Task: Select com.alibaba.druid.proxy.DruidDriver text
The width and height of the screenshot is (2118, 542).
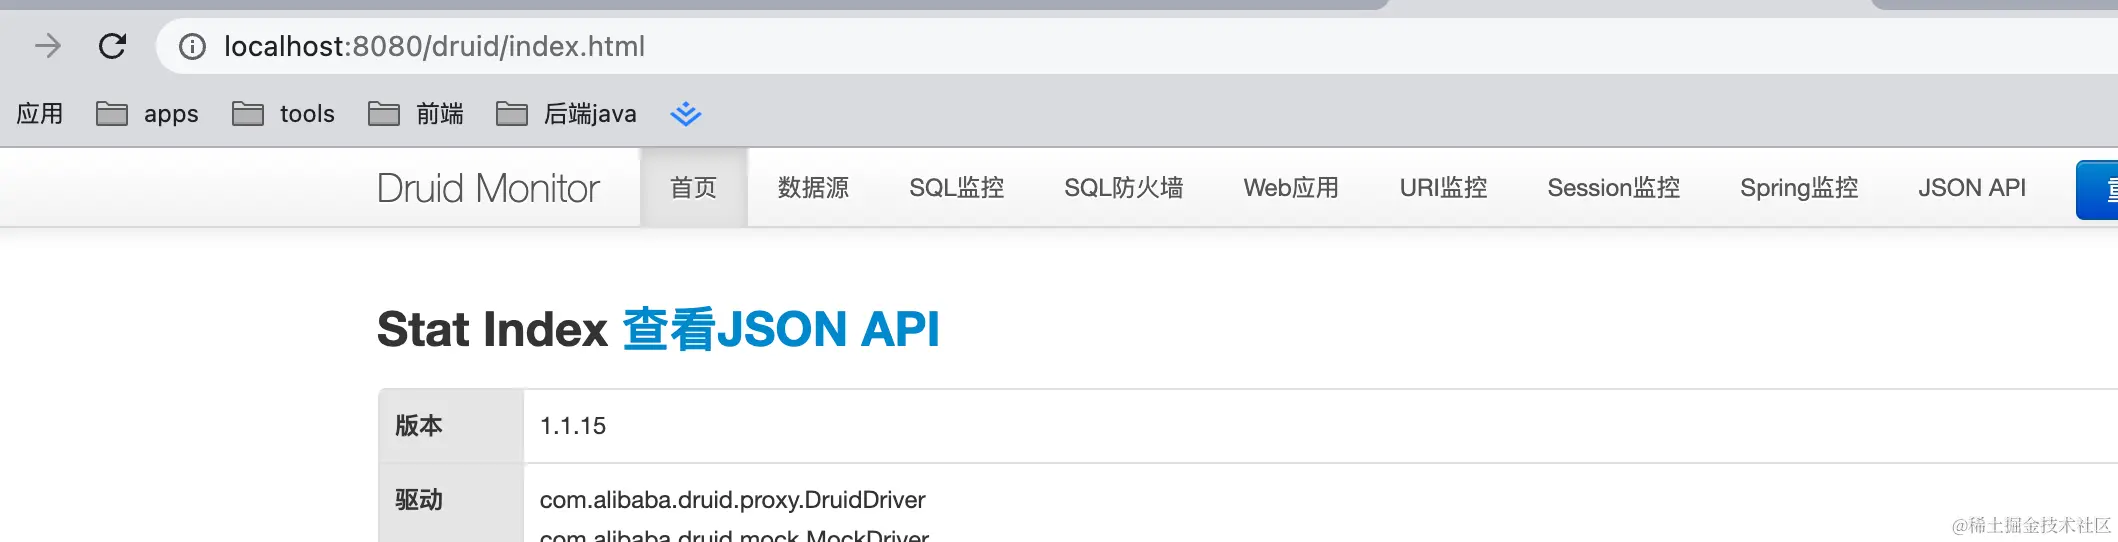Action: [x=732, y=500]
